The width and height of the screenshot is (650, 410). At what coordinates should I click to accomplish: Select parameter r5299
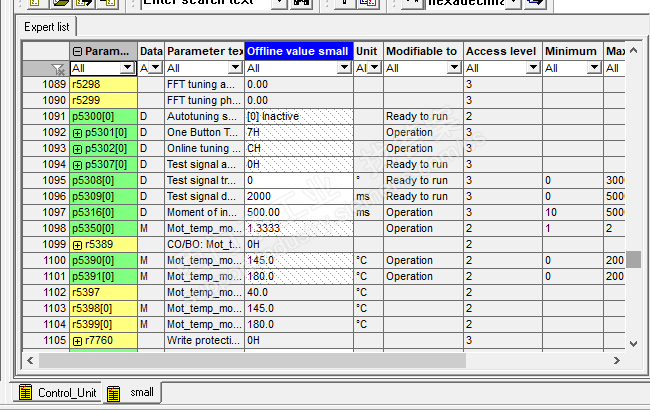tap(103, 101)
